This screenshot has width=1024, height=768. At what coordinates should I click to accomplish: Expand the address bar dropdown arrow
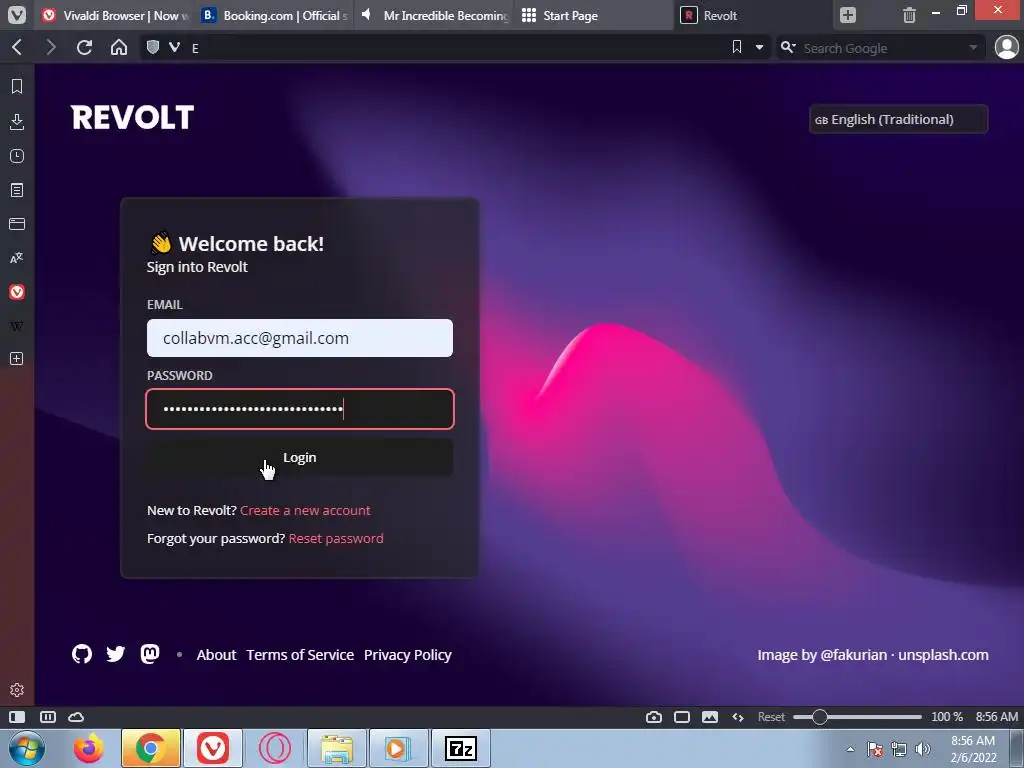tap(759, 48)
